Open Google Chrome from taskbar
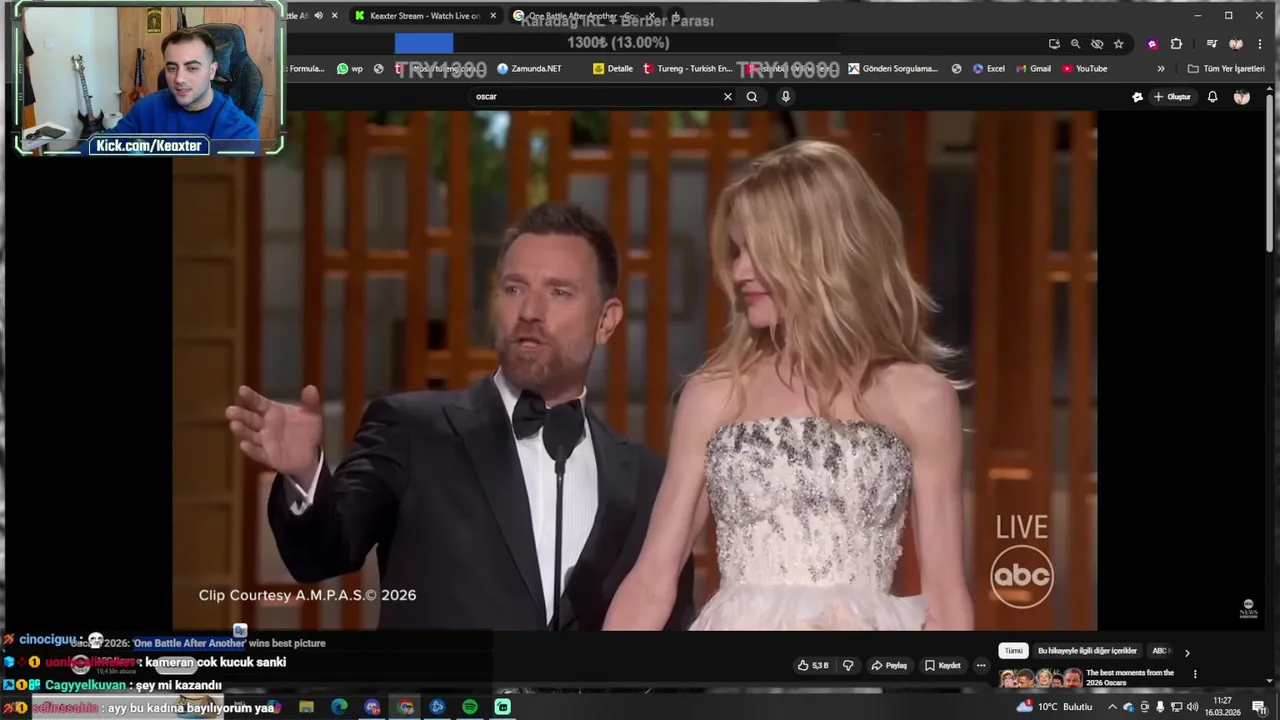 point(405,707)
